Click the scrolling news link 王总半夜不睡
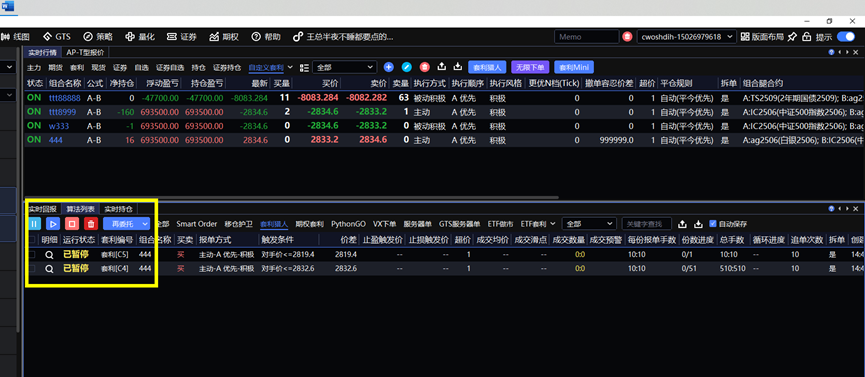Screen dimensions: 865x377 point(343,37)
